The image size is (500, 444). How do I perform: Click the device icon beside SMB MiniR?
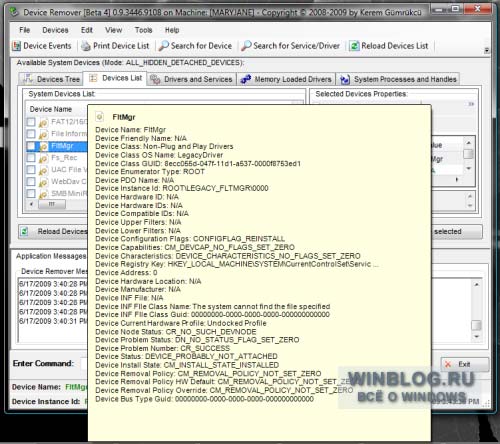(43, 194)
